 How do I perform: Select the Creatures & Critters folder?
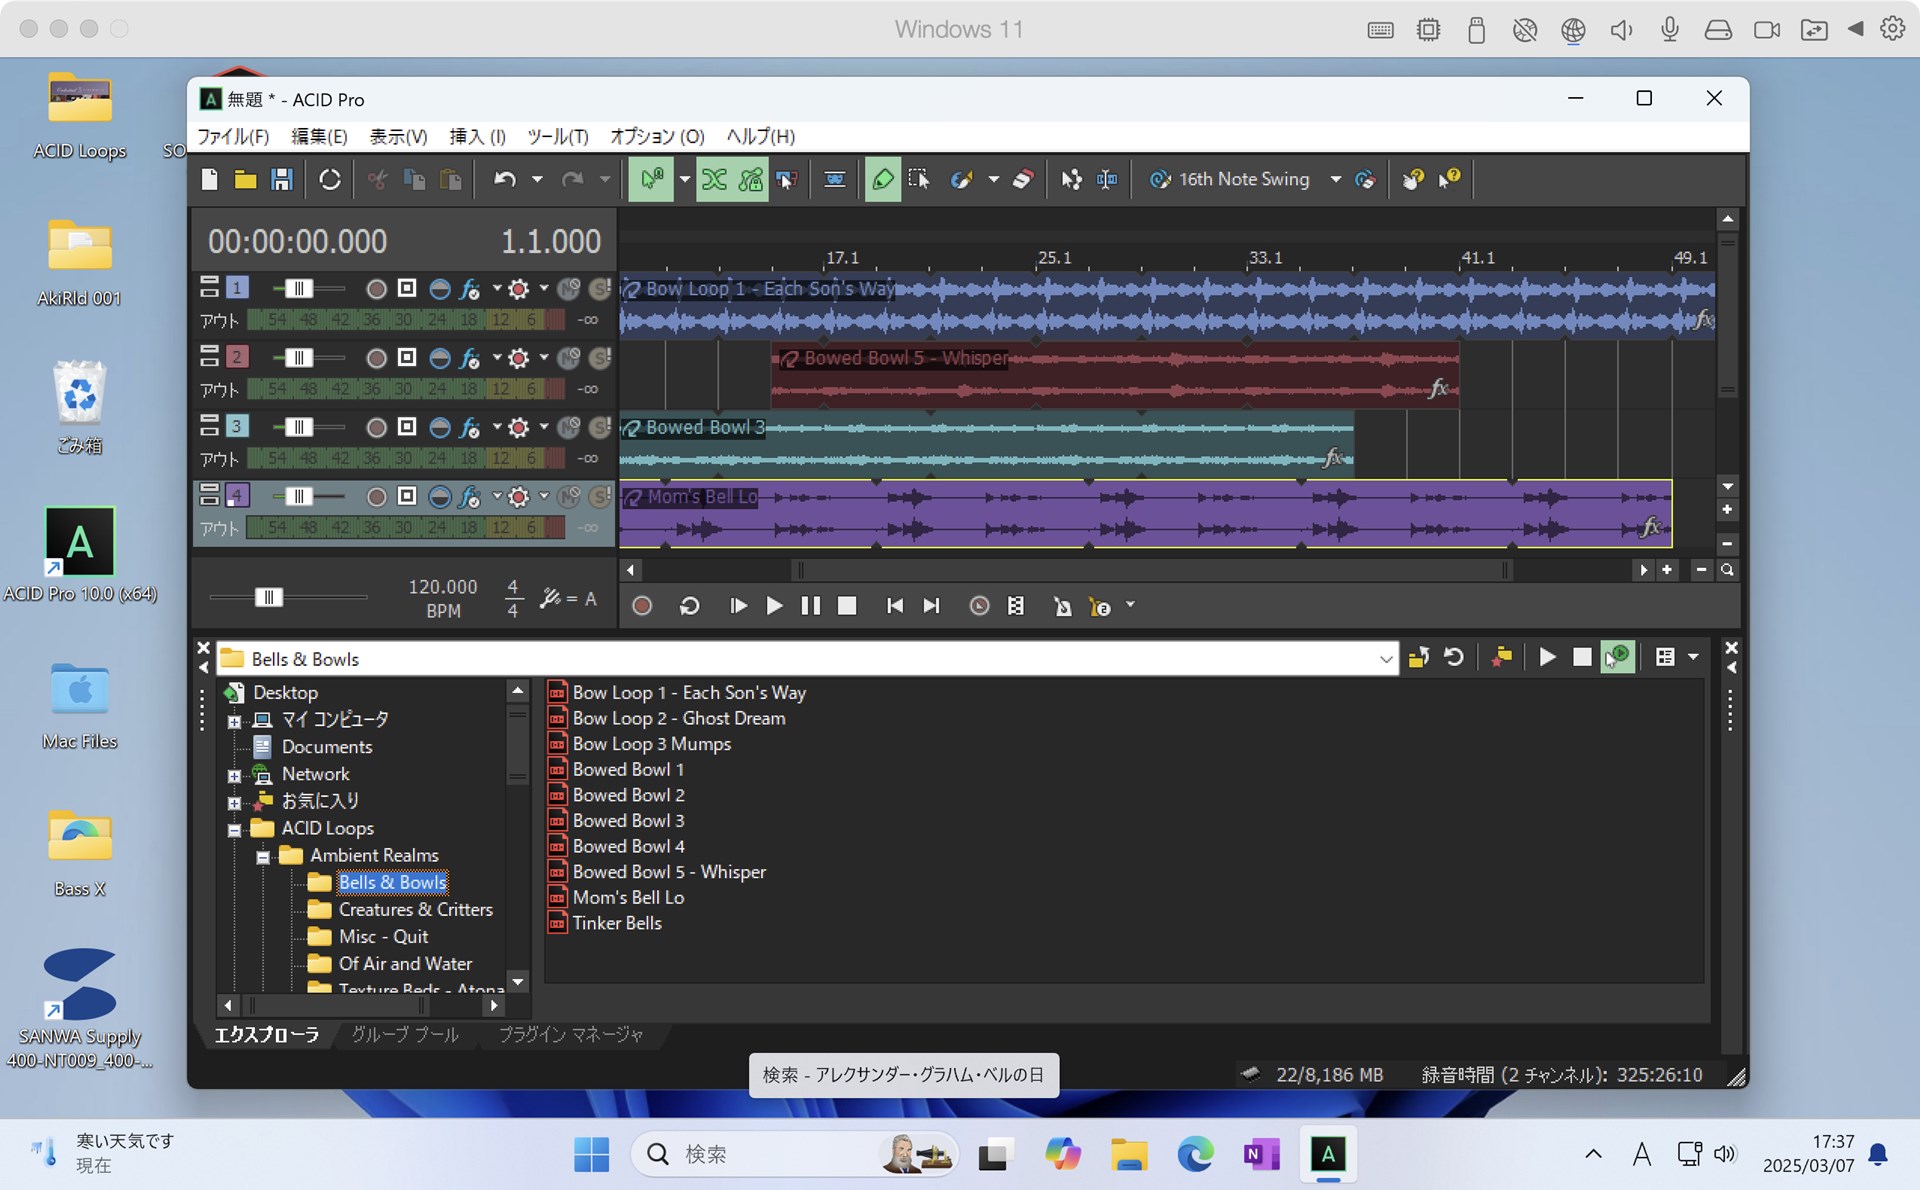click(x=415, y=910)
